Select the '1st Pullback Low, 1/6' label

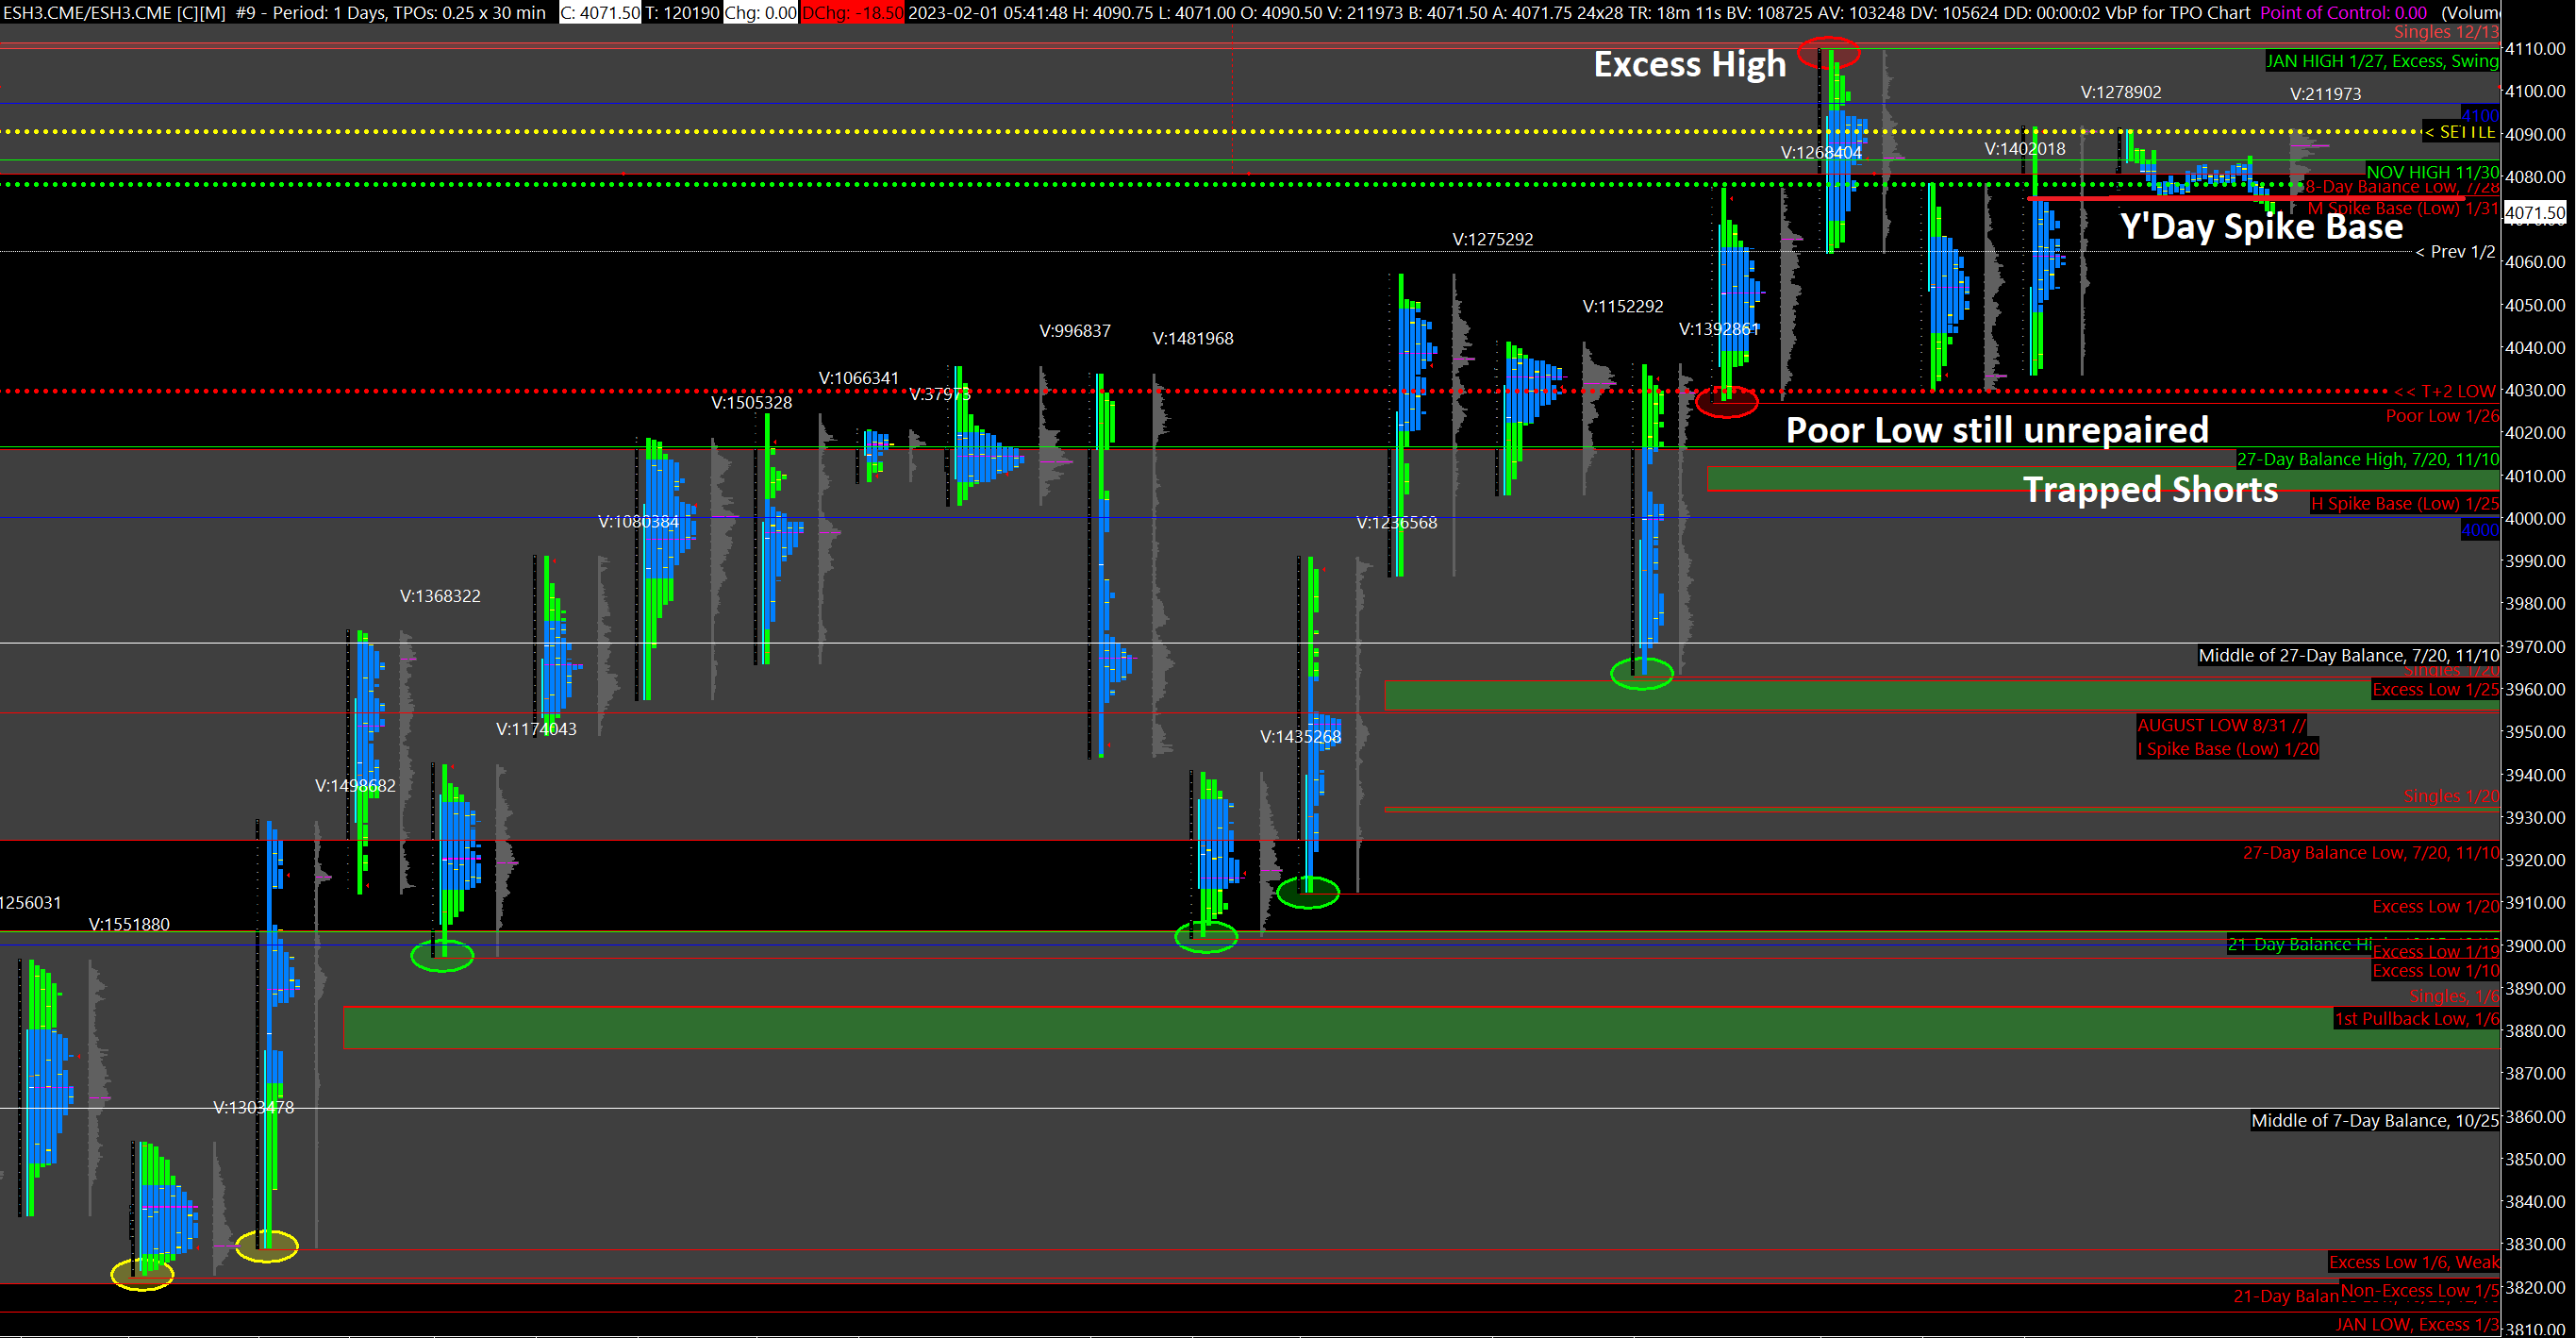click(2415, 1018)
